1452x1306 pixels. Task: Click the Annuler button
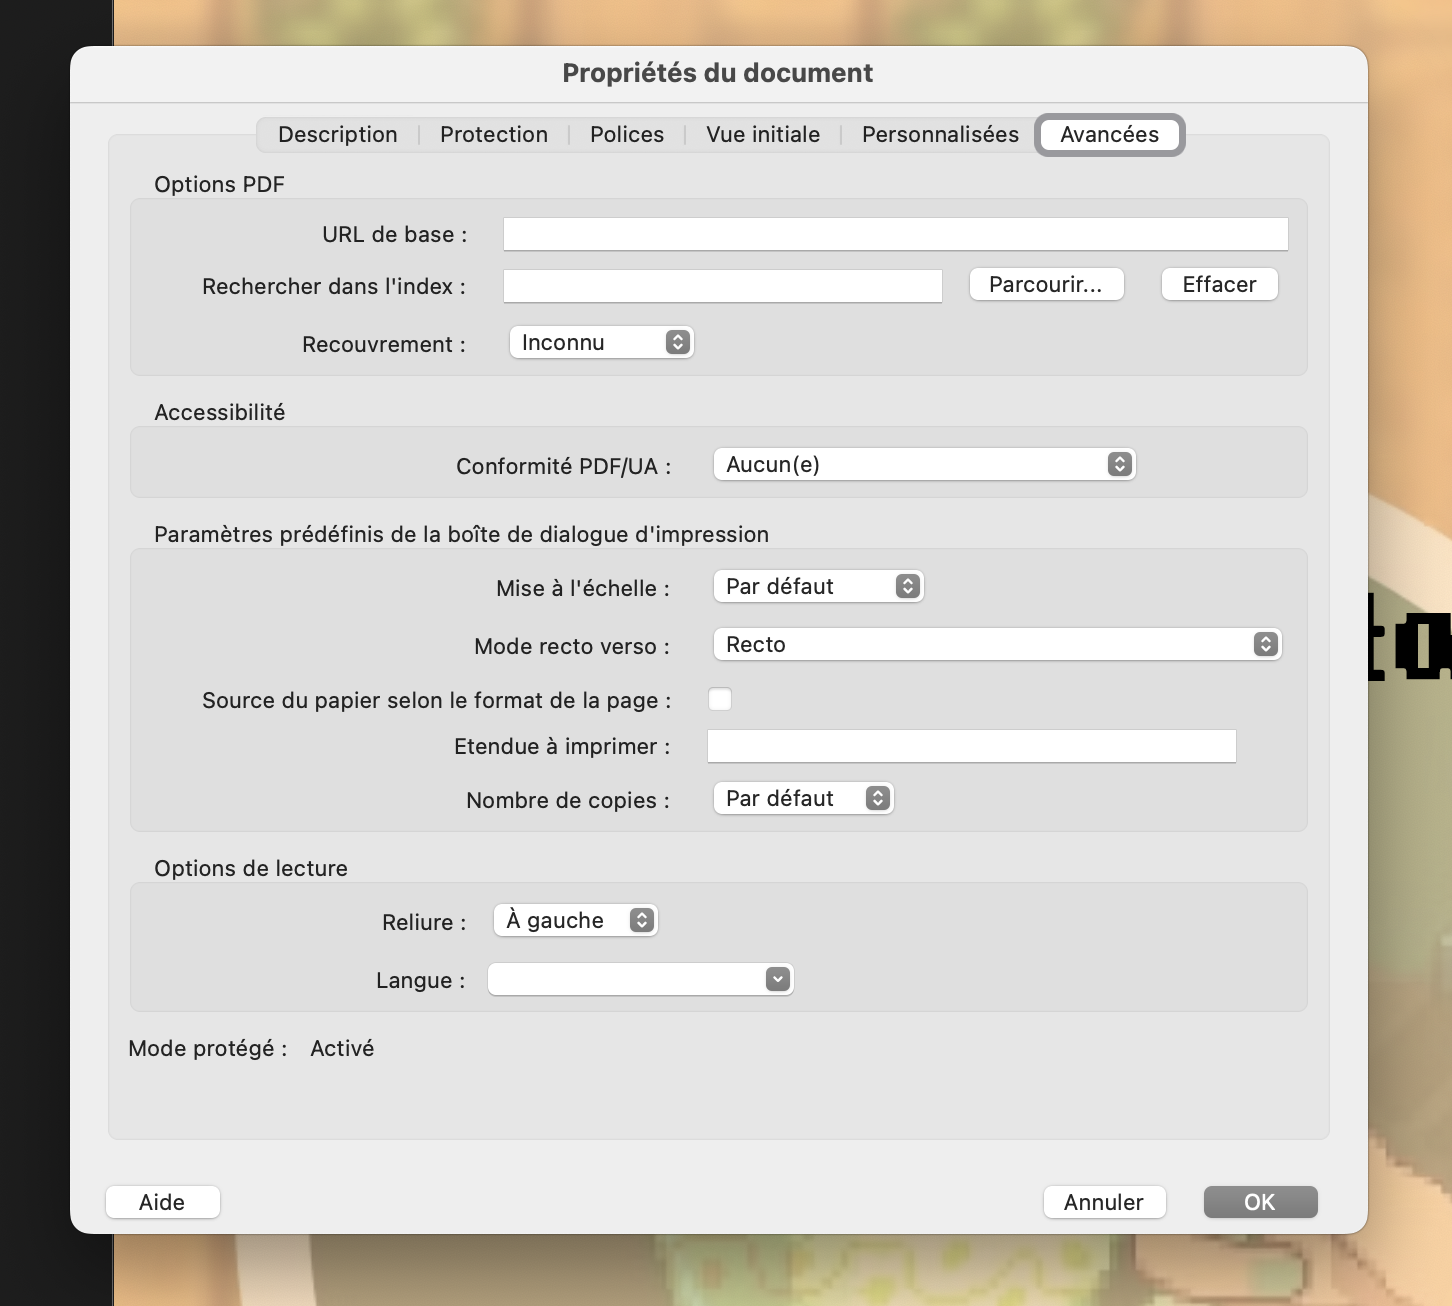coord(1105,1202)
